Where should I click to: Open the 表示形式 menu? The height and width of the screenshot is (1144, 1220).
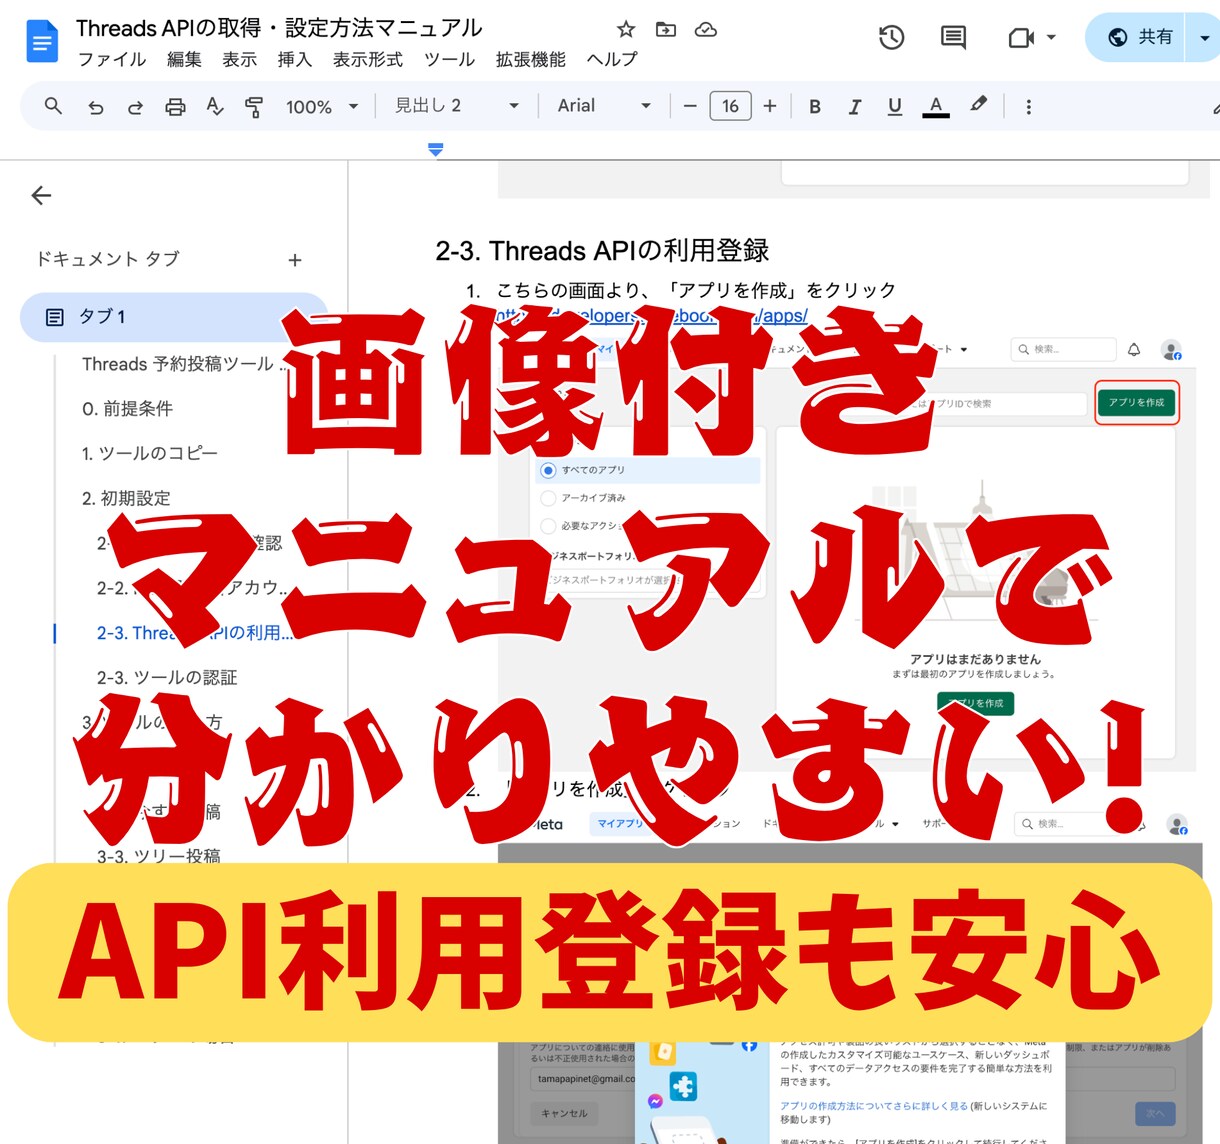click(367, 60)
